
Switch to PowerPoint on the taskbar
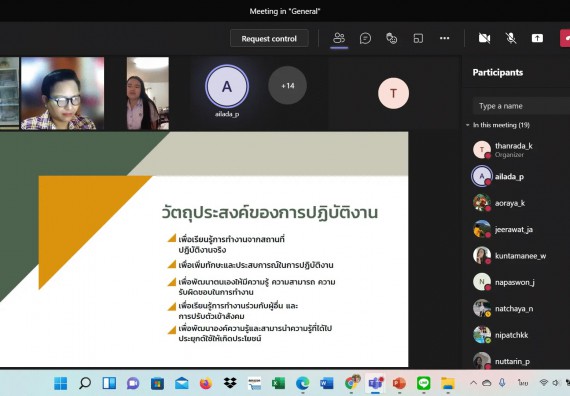399,383
